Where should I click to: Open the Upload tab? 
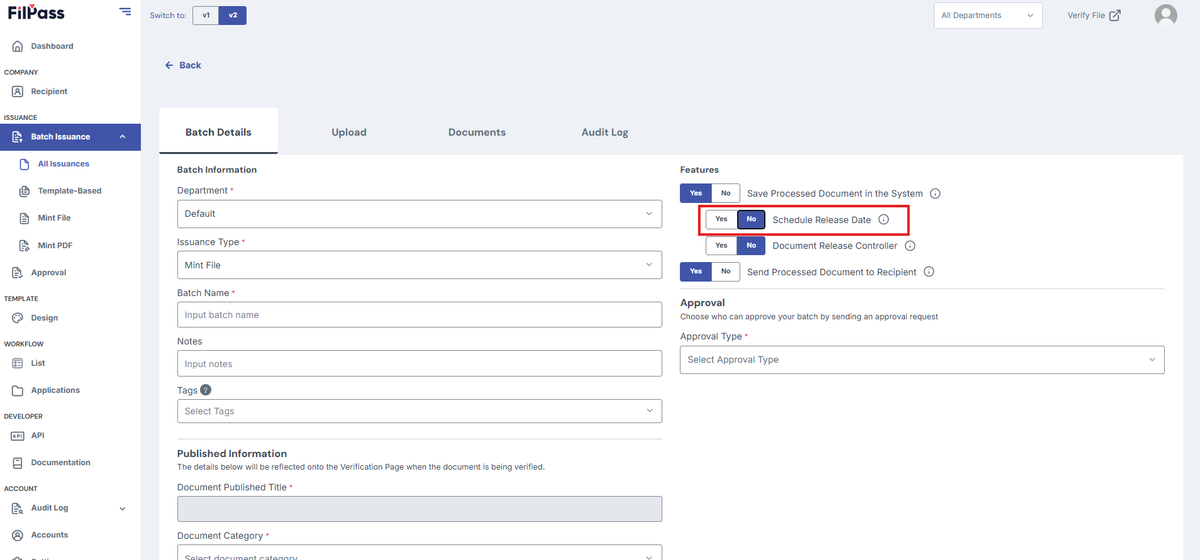coord(349,132)
